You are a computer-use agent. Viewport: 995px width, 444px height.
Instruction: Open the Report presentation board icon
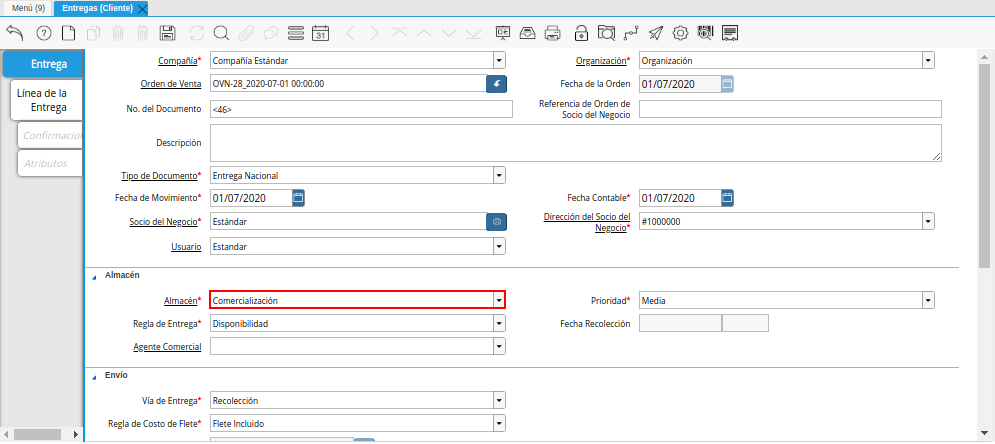click(503, 33)
